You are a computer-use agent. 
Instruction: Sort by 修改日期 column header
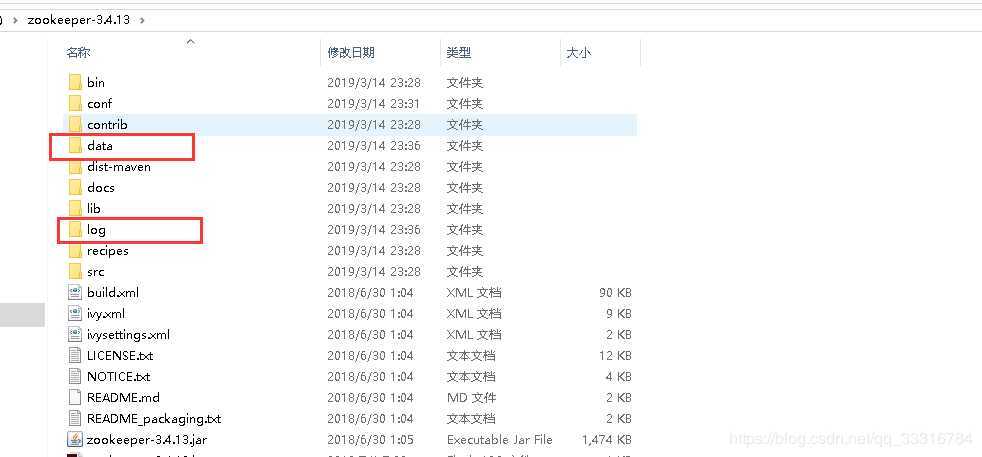351,53
